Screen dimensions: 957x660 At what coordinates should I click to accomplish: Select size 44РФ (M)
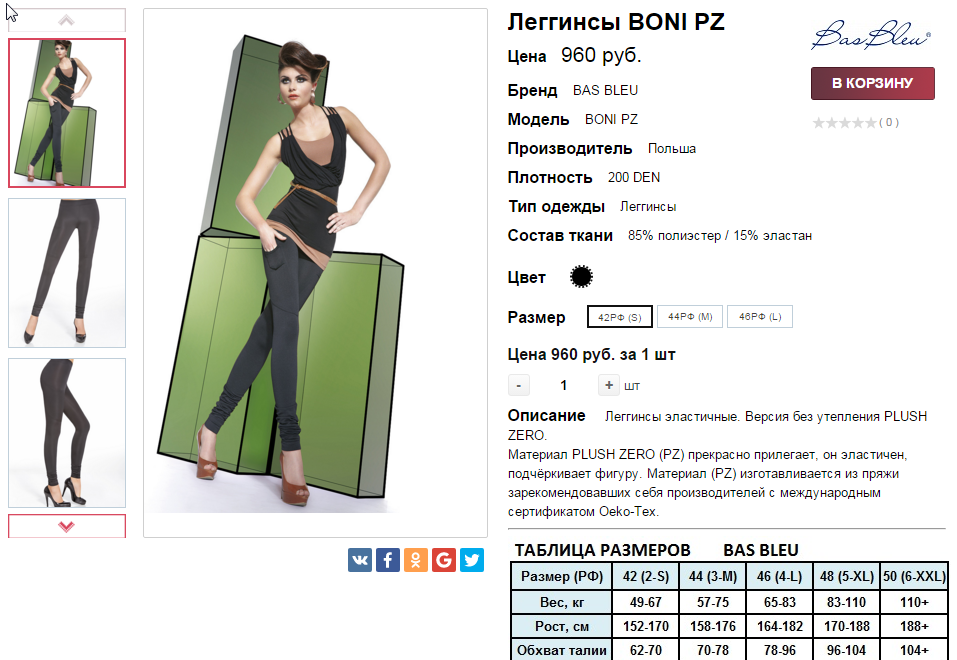[690, 317]
